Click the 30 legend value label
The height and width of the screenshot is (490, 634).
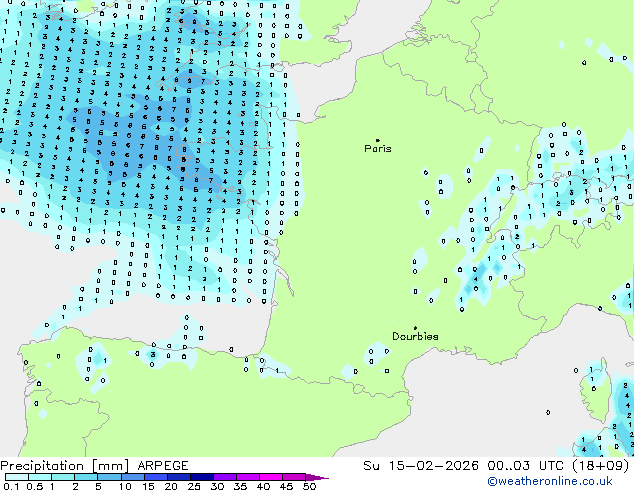[217, 486]
